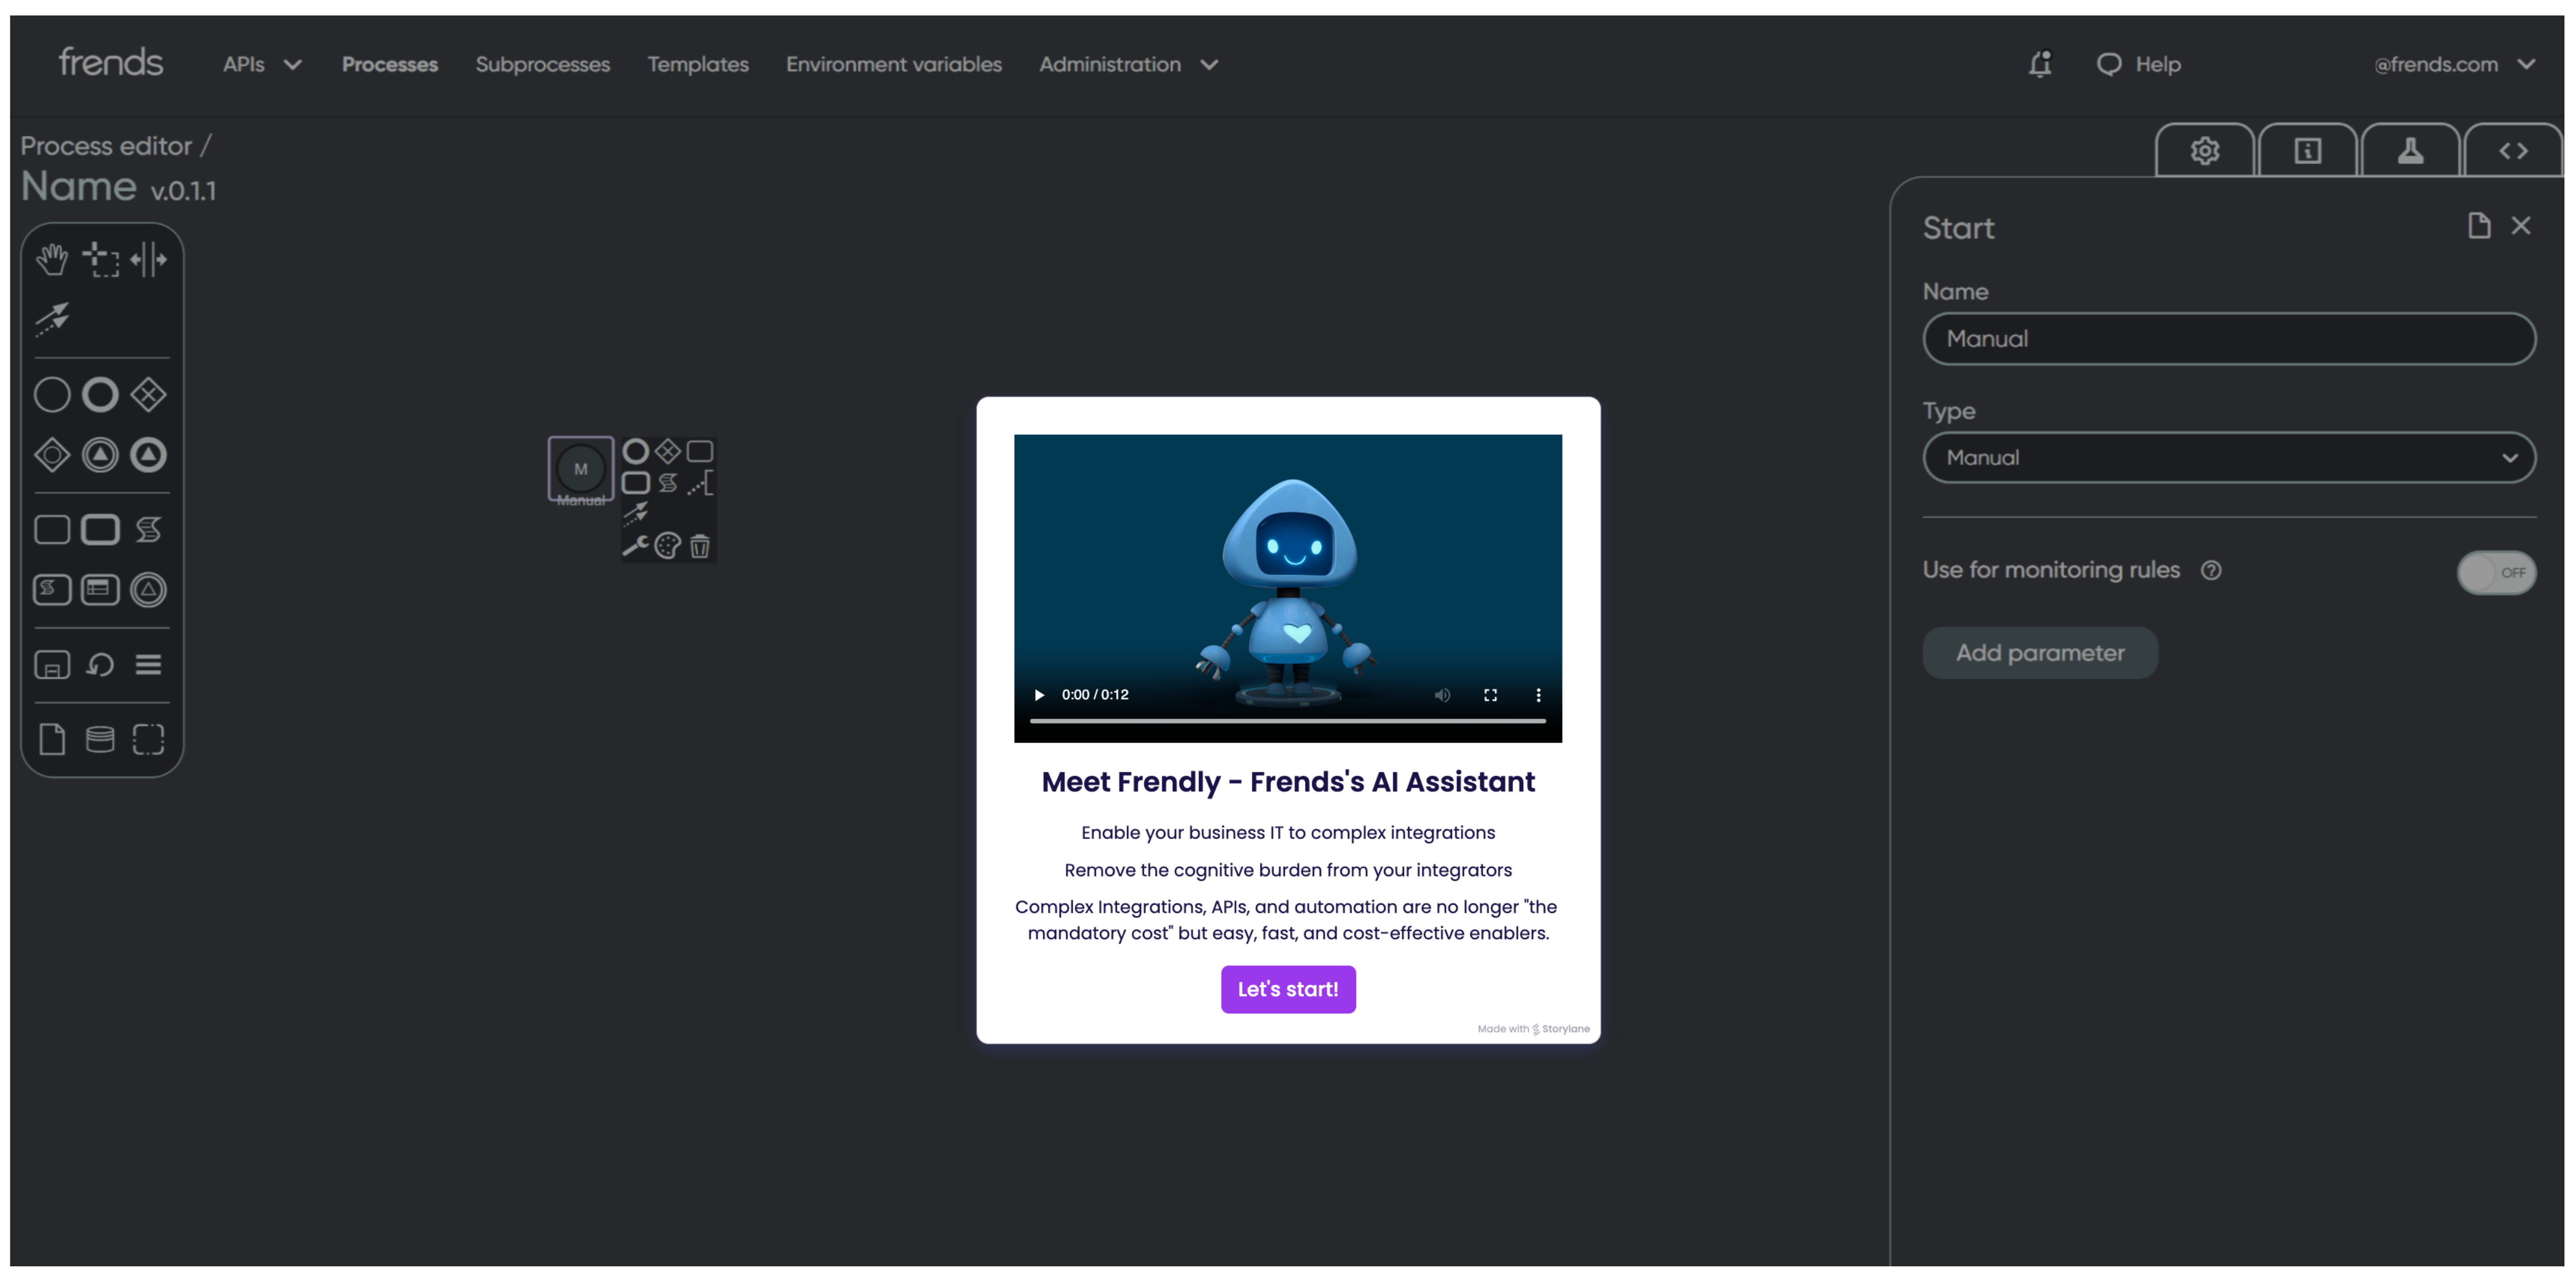Click the Name input field containing Manual
The width and height of the screenshot is (2576, 1277).
[x=2229, y=339]
